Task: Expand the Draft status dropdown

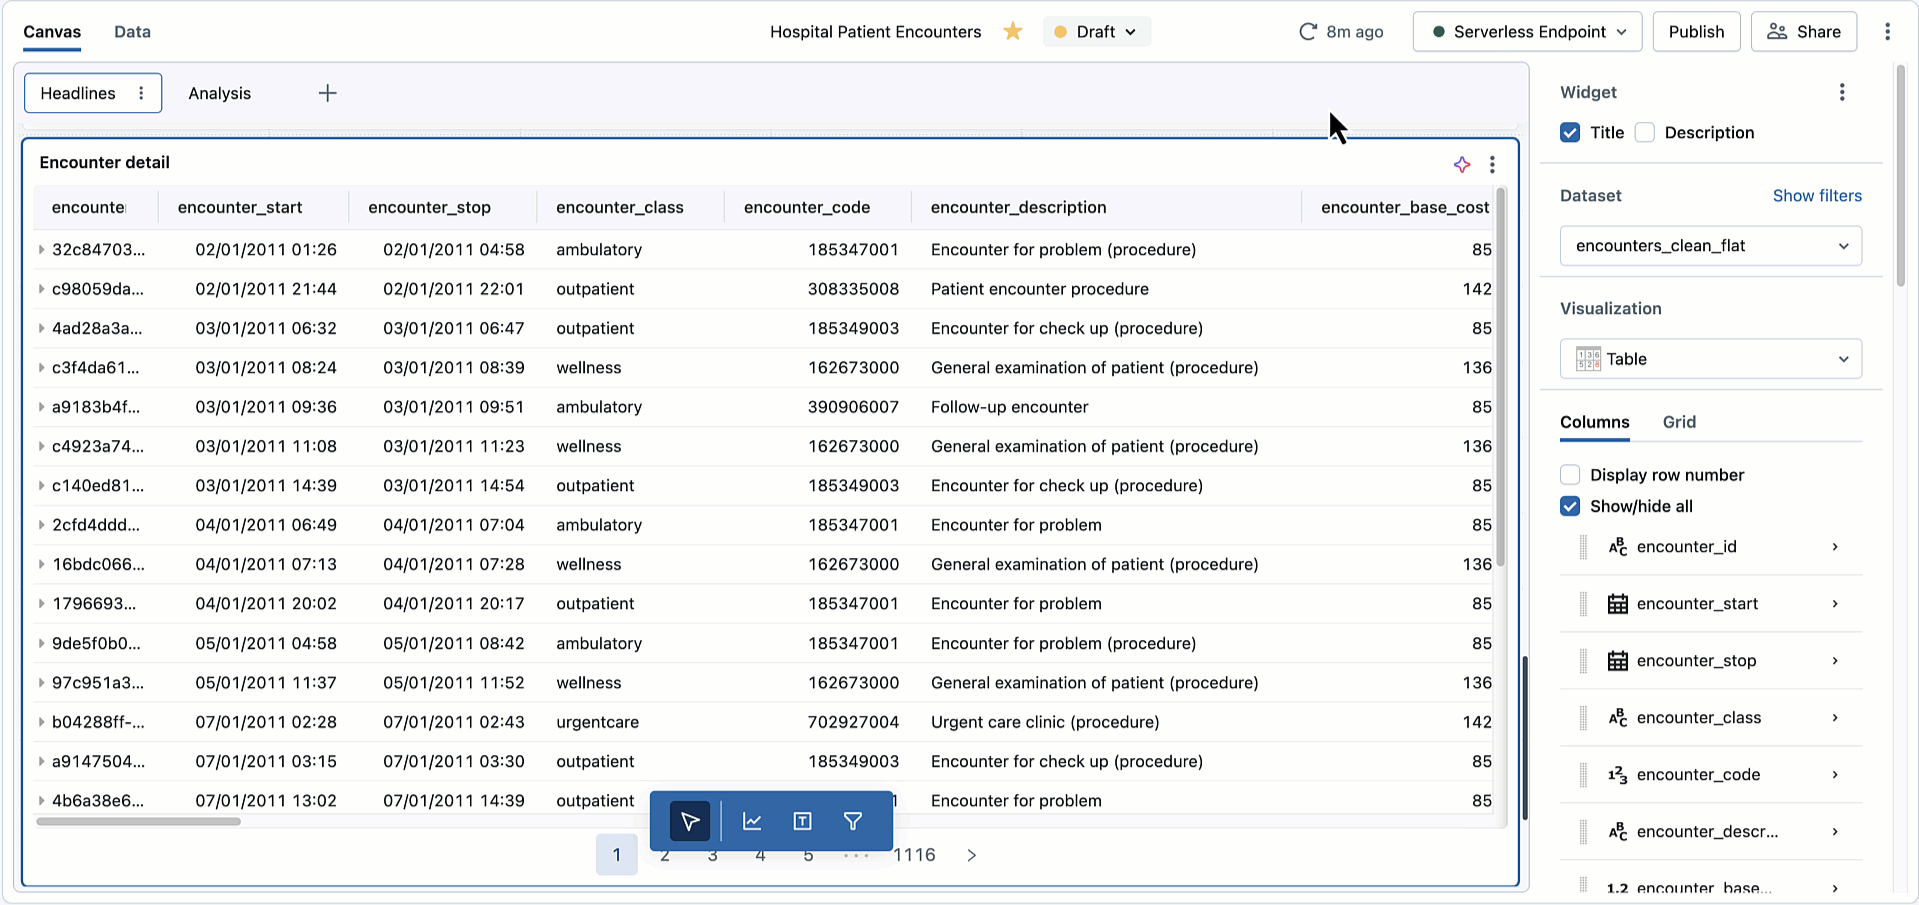Action: [1097, 32]
